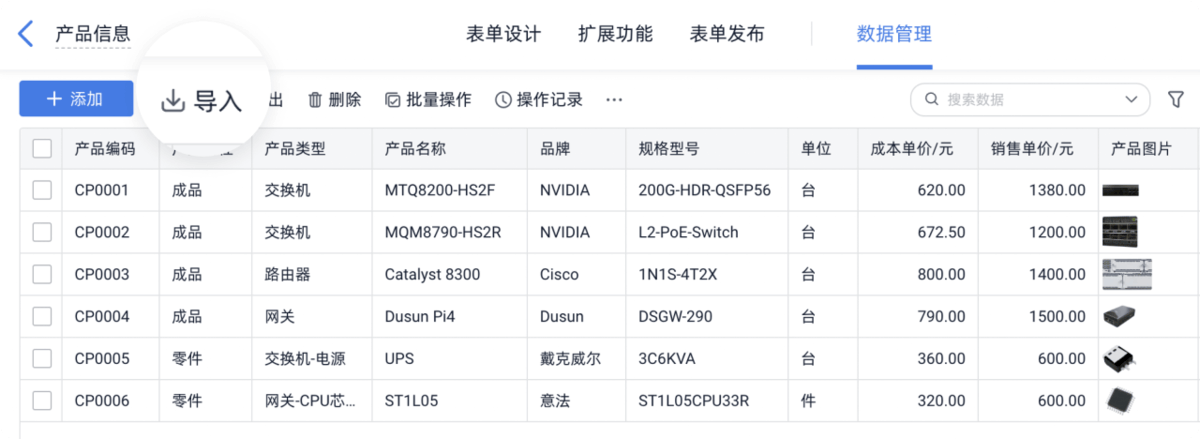Check the box for row CP0001
The height and width of the screenshot is (439, 1200).
(x=42, y=190)
